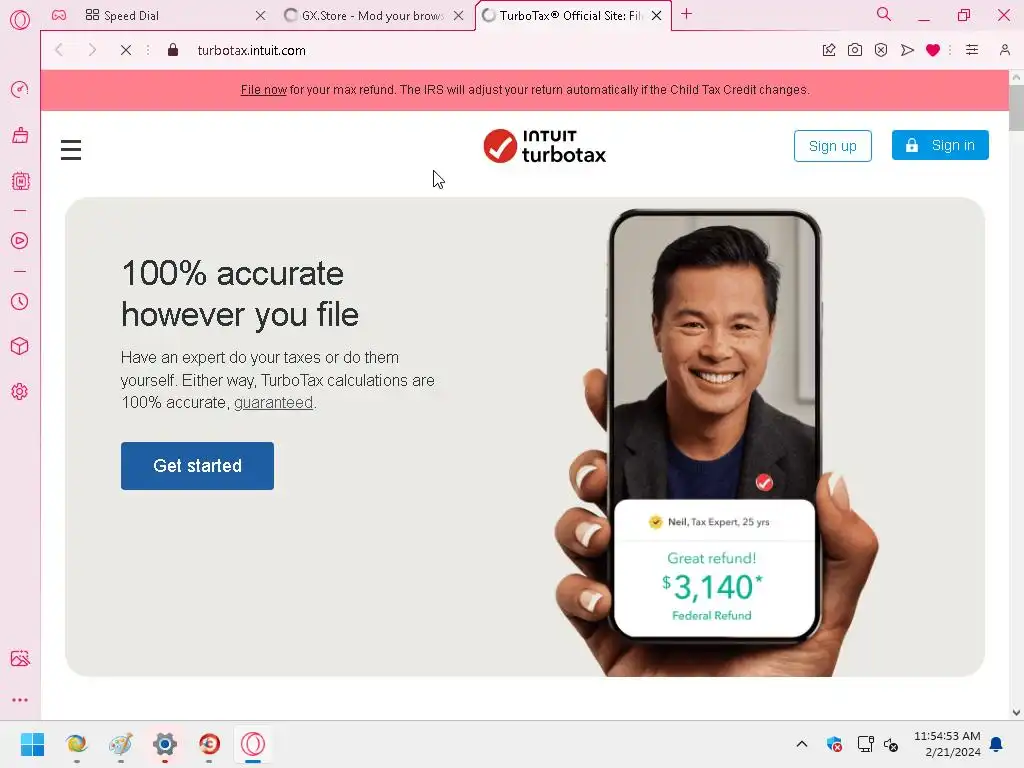Open muted volume tray icon
The width and height of the screenshot is (1024, 768).
click(x=891, y=744)
